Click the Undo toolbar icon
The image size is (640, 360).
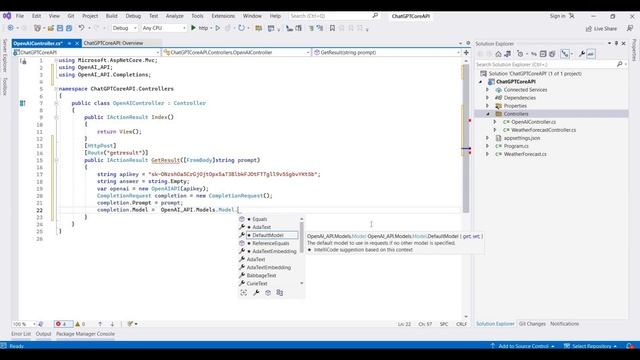point(81,28)
